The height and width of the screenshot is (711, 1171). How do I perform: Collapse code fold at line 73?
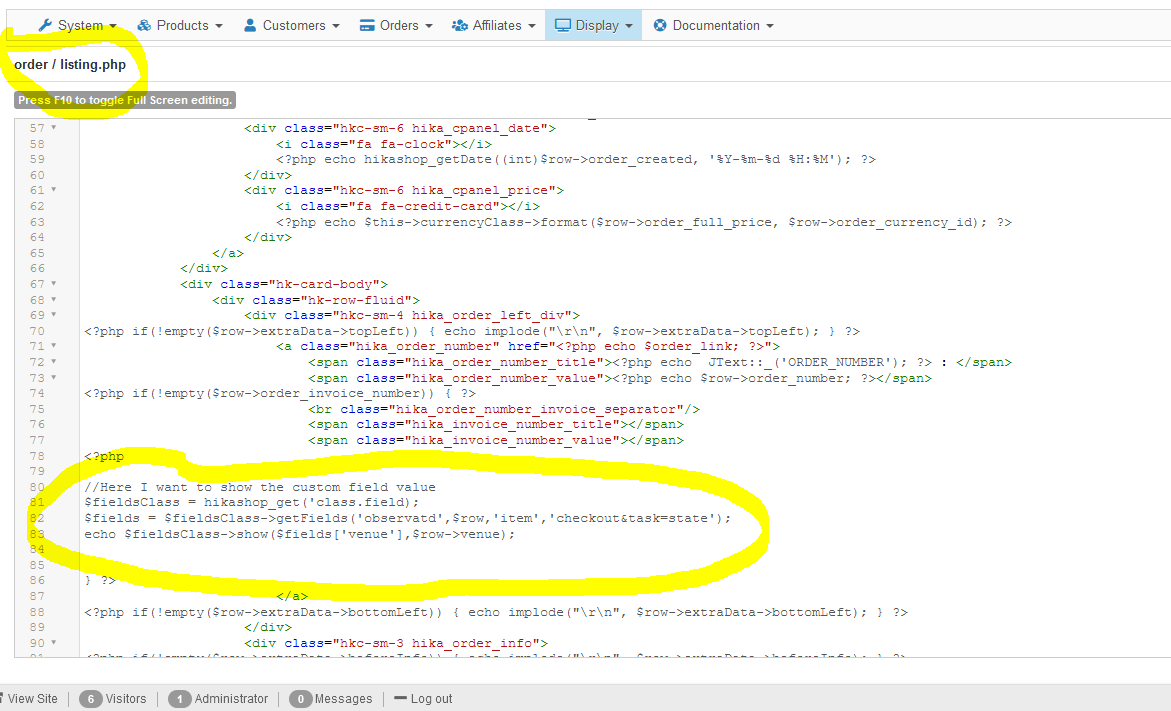[x=54, y=377]
